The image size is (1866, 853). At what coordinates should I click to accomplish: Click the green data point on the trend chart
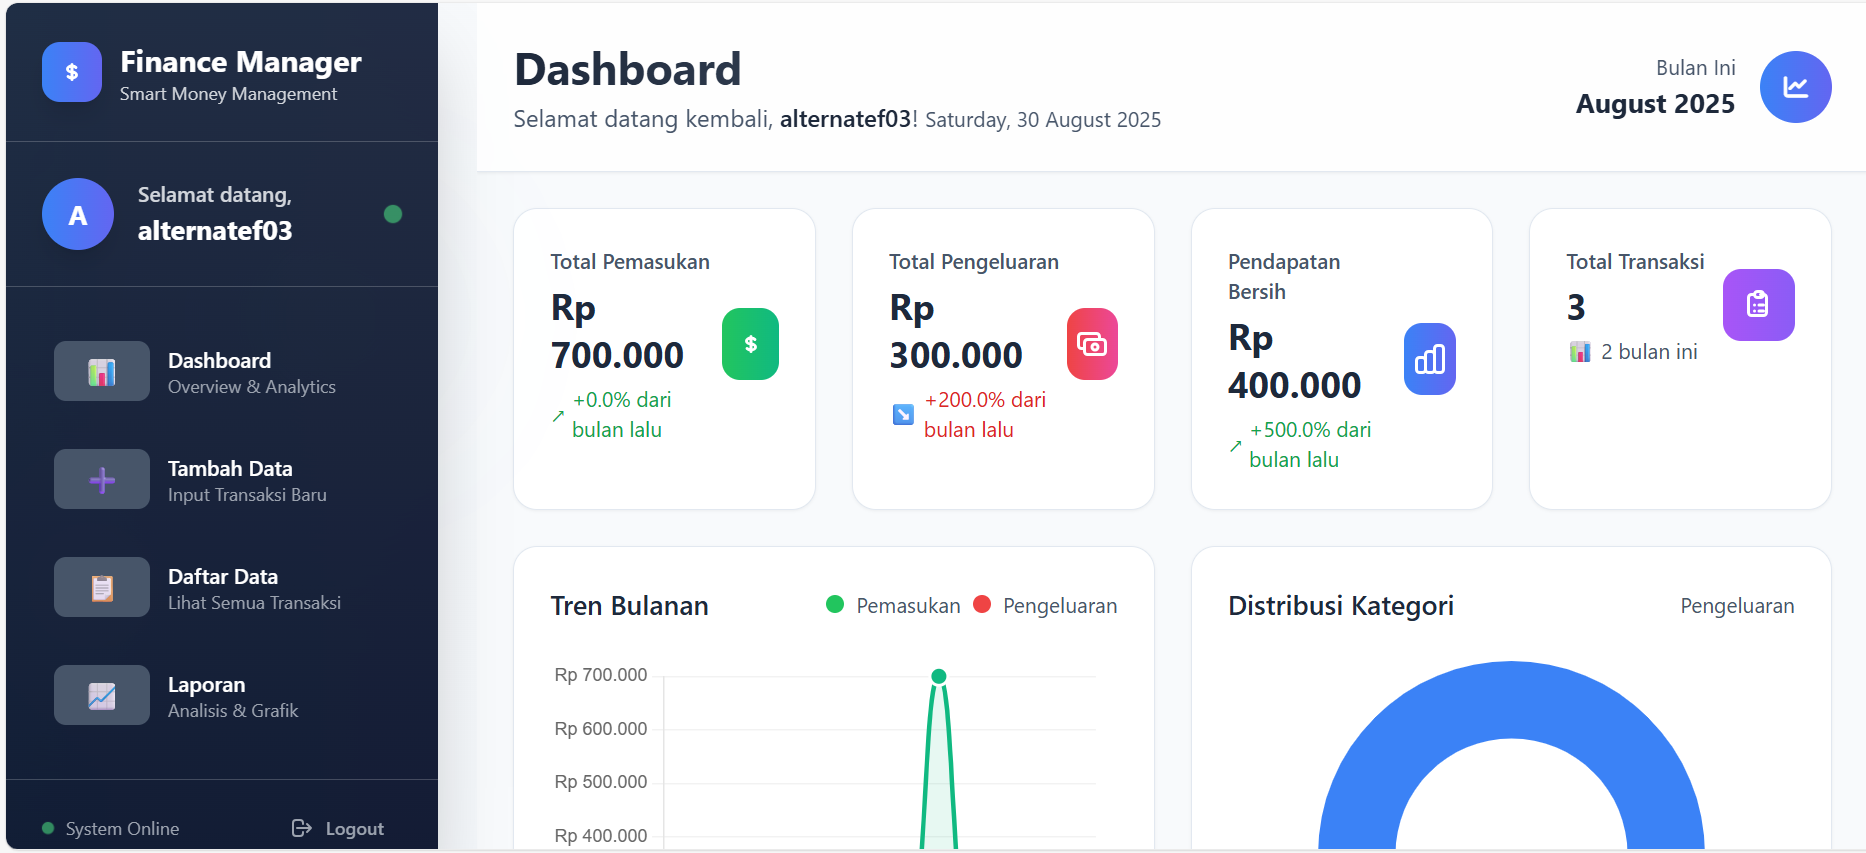pyautogui.click(x=938, y=677)
